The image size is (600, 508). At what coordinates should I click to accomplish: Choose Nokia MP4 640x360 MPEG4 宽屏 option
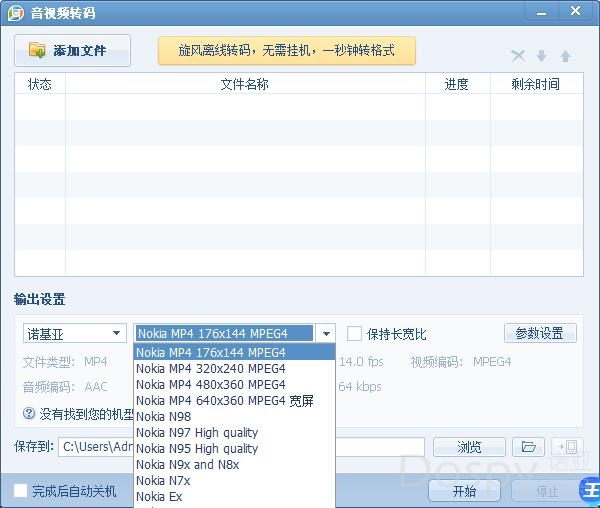point(234,401)
